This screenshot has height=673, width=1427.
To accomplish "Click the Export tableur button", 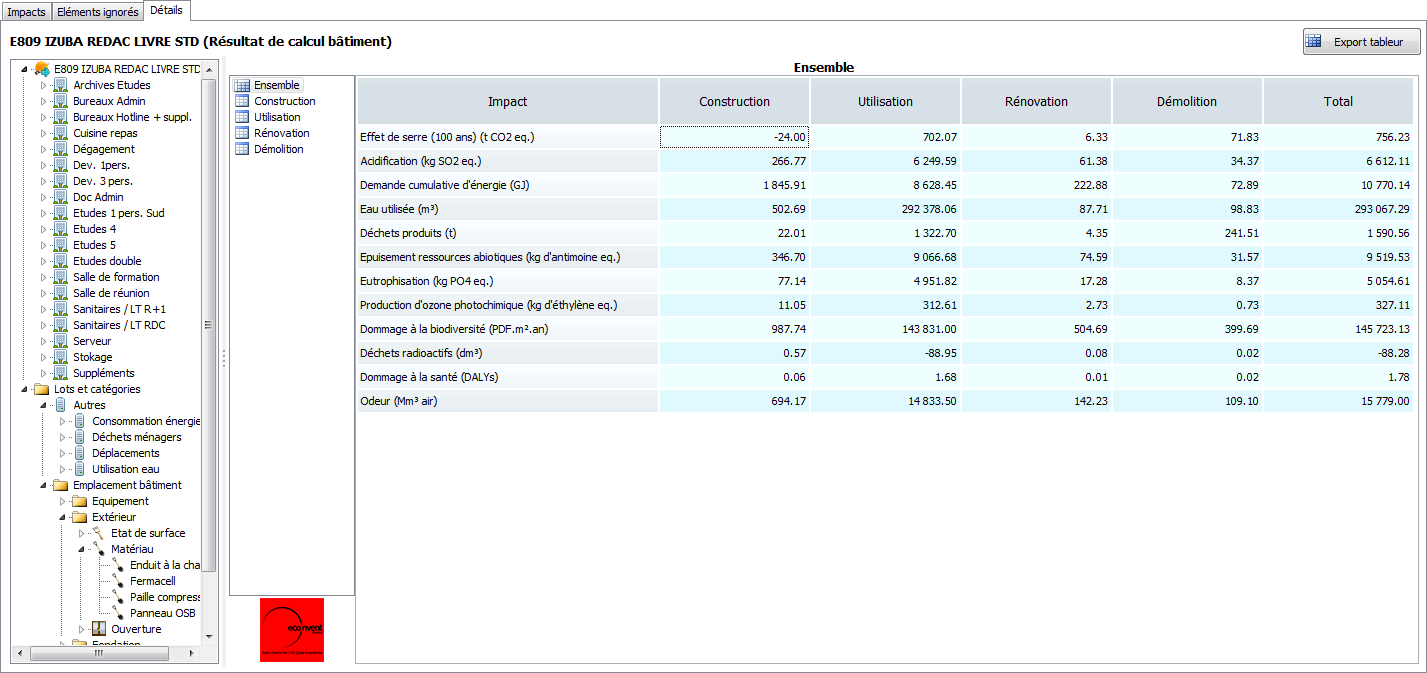I will tap(1361, 42).
